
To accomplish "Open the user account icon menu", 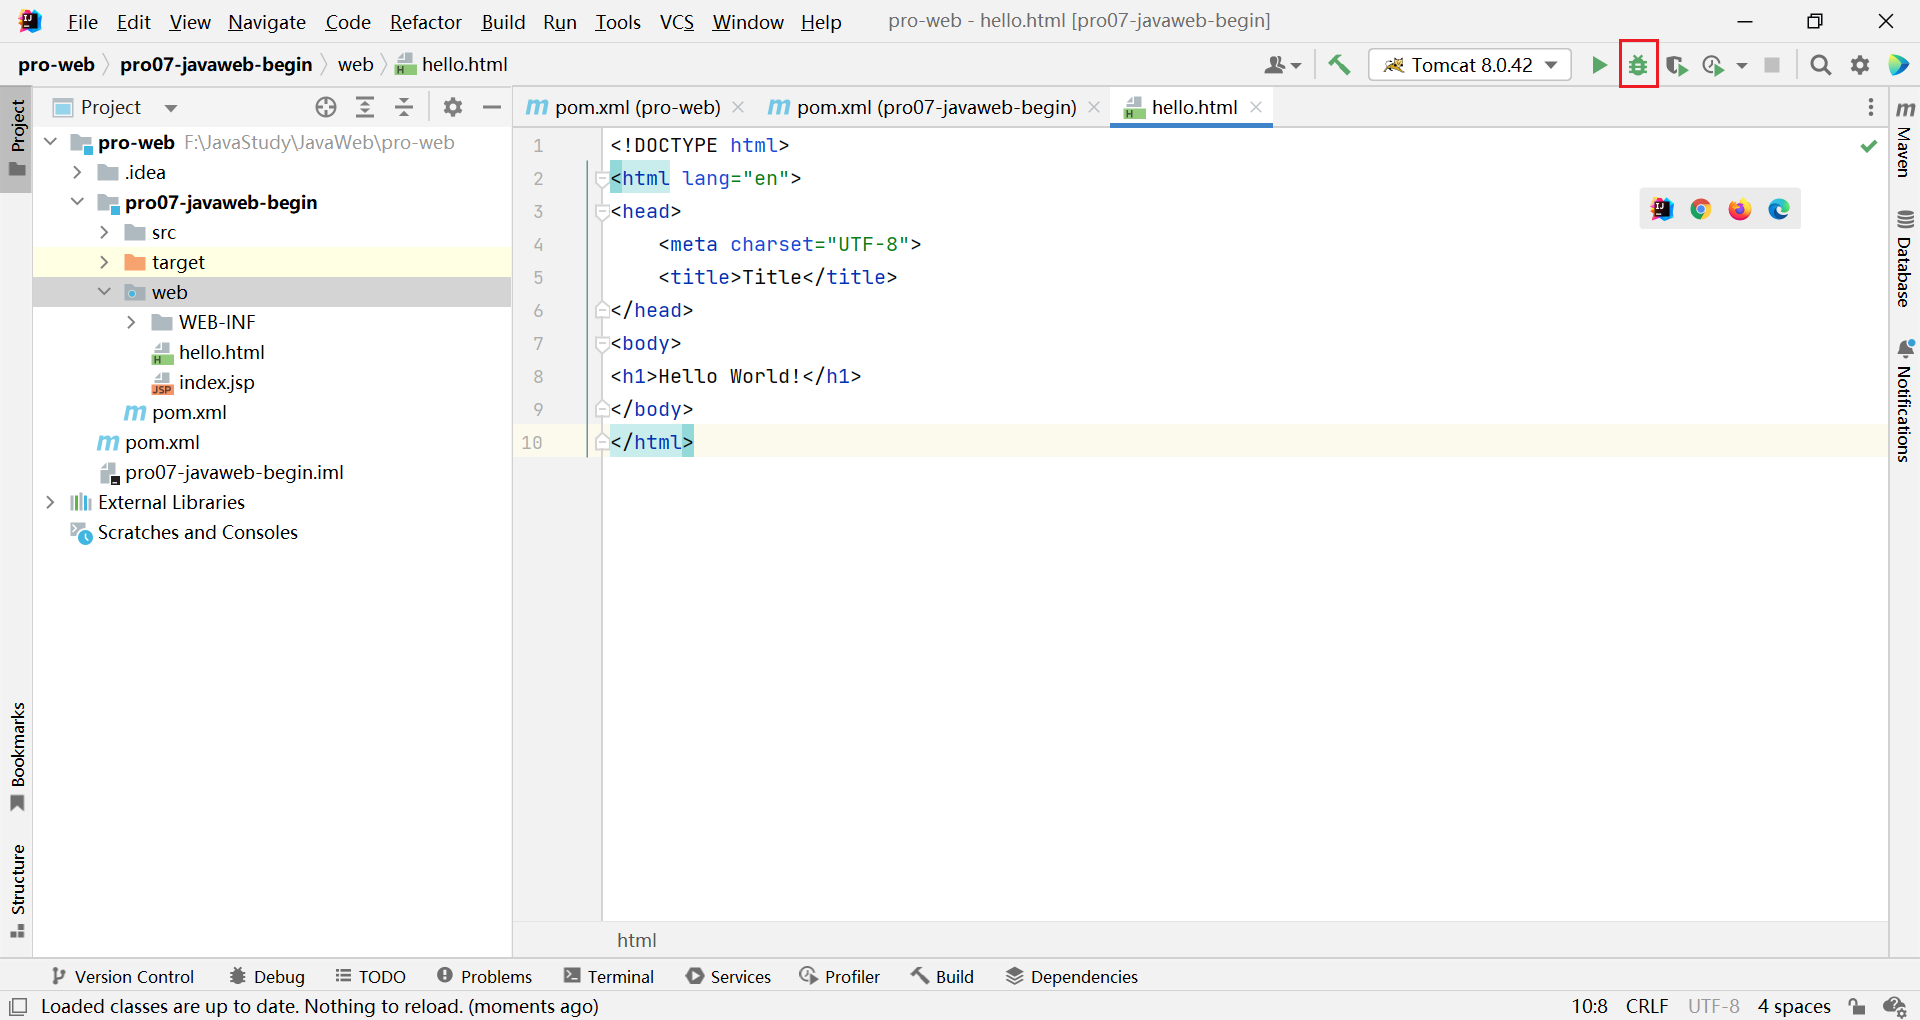I will 1282,65.
